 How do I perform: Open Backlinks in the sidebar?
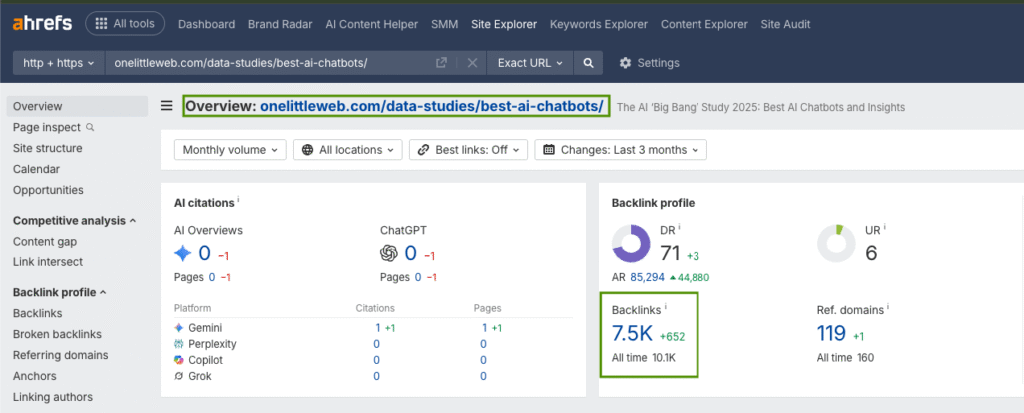pyautogui.click(x=37, y=314)
